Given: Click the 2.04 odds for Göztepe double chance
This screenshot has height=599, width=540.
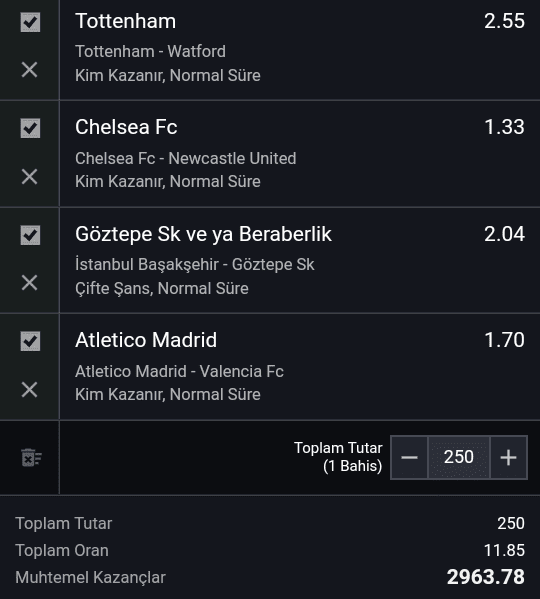Looking at the screenshot, I should click(x=504, y=234).
